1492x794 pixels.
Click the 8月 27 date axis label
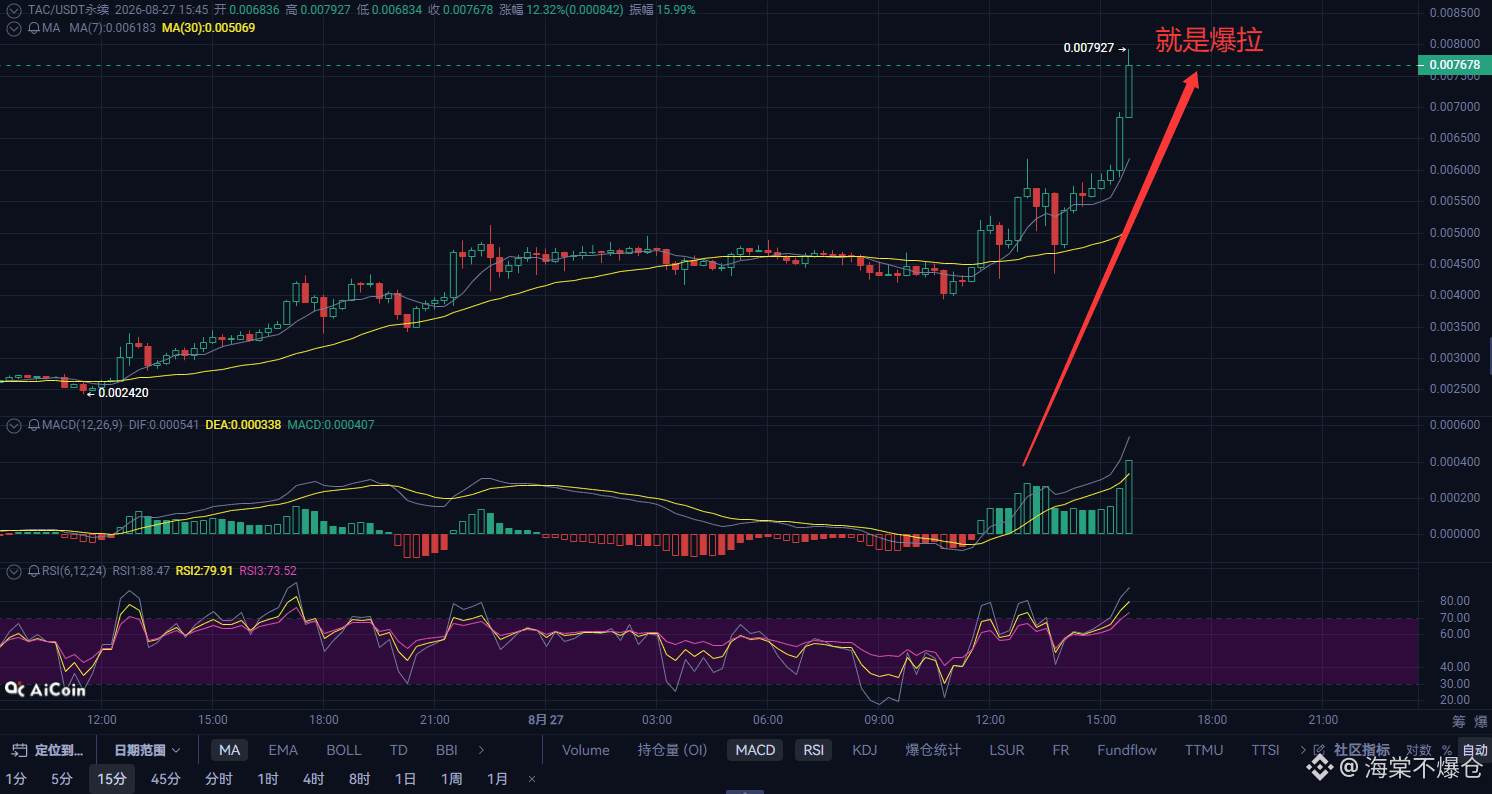click(x=544, y=720)
